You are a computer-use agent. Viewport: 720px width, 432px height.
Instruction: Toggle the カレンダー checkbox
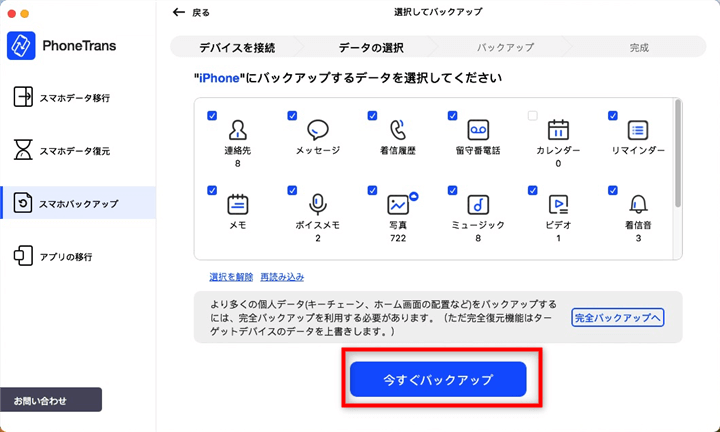[x=533, y=116]
